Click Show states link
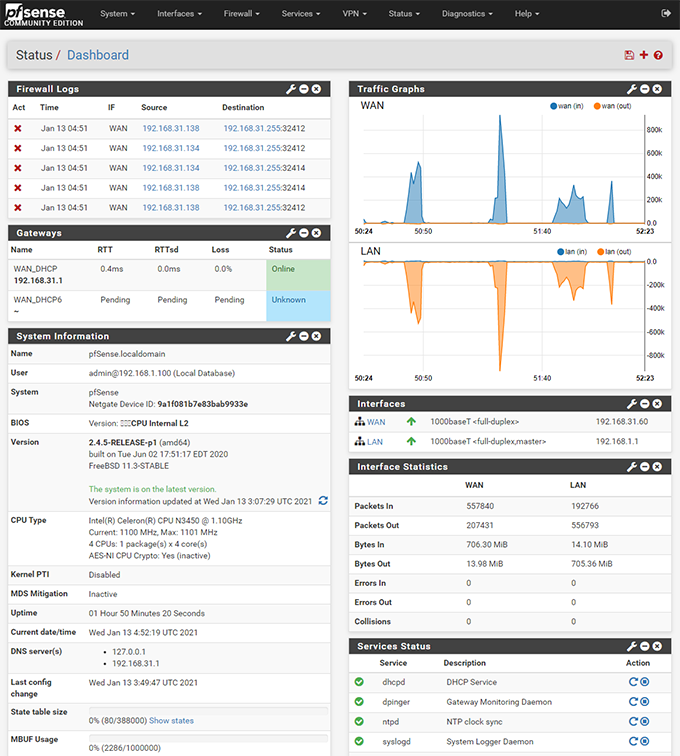 pos(171,720)
